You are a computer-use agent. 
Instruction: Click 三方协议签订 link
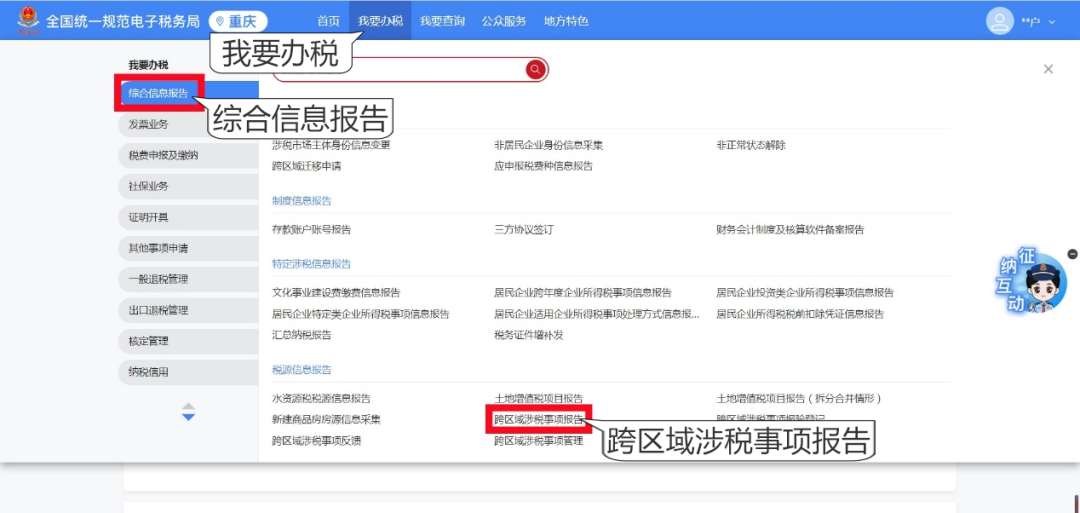click(523, 229)
